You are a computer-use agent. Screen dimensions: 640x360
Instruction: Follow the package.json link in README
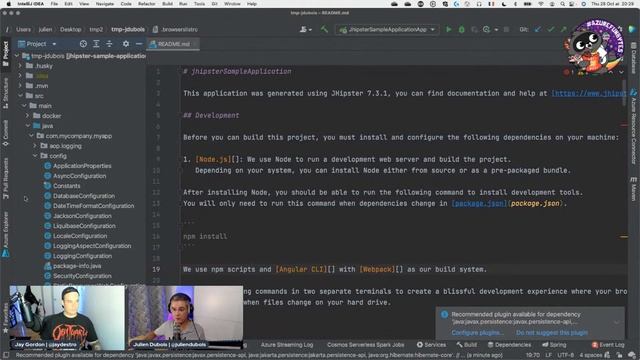click(x=479, y=203)
